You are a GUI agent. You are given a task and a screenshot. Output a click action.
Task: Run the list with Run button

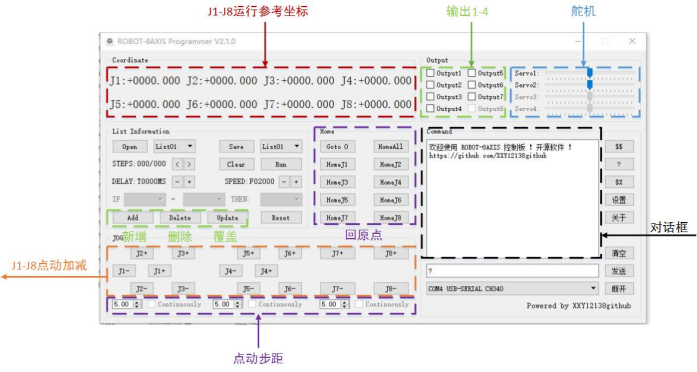coord(281,164)
